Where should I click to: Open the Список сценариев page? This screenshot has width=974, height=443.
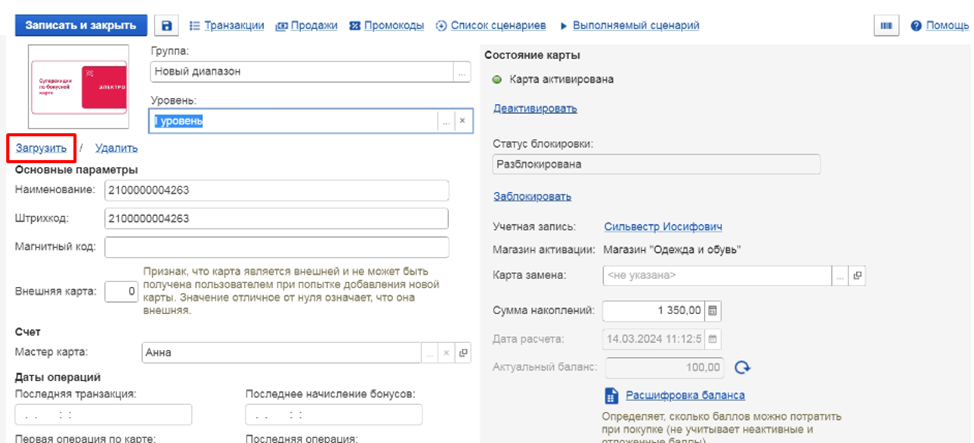(498, 25)
